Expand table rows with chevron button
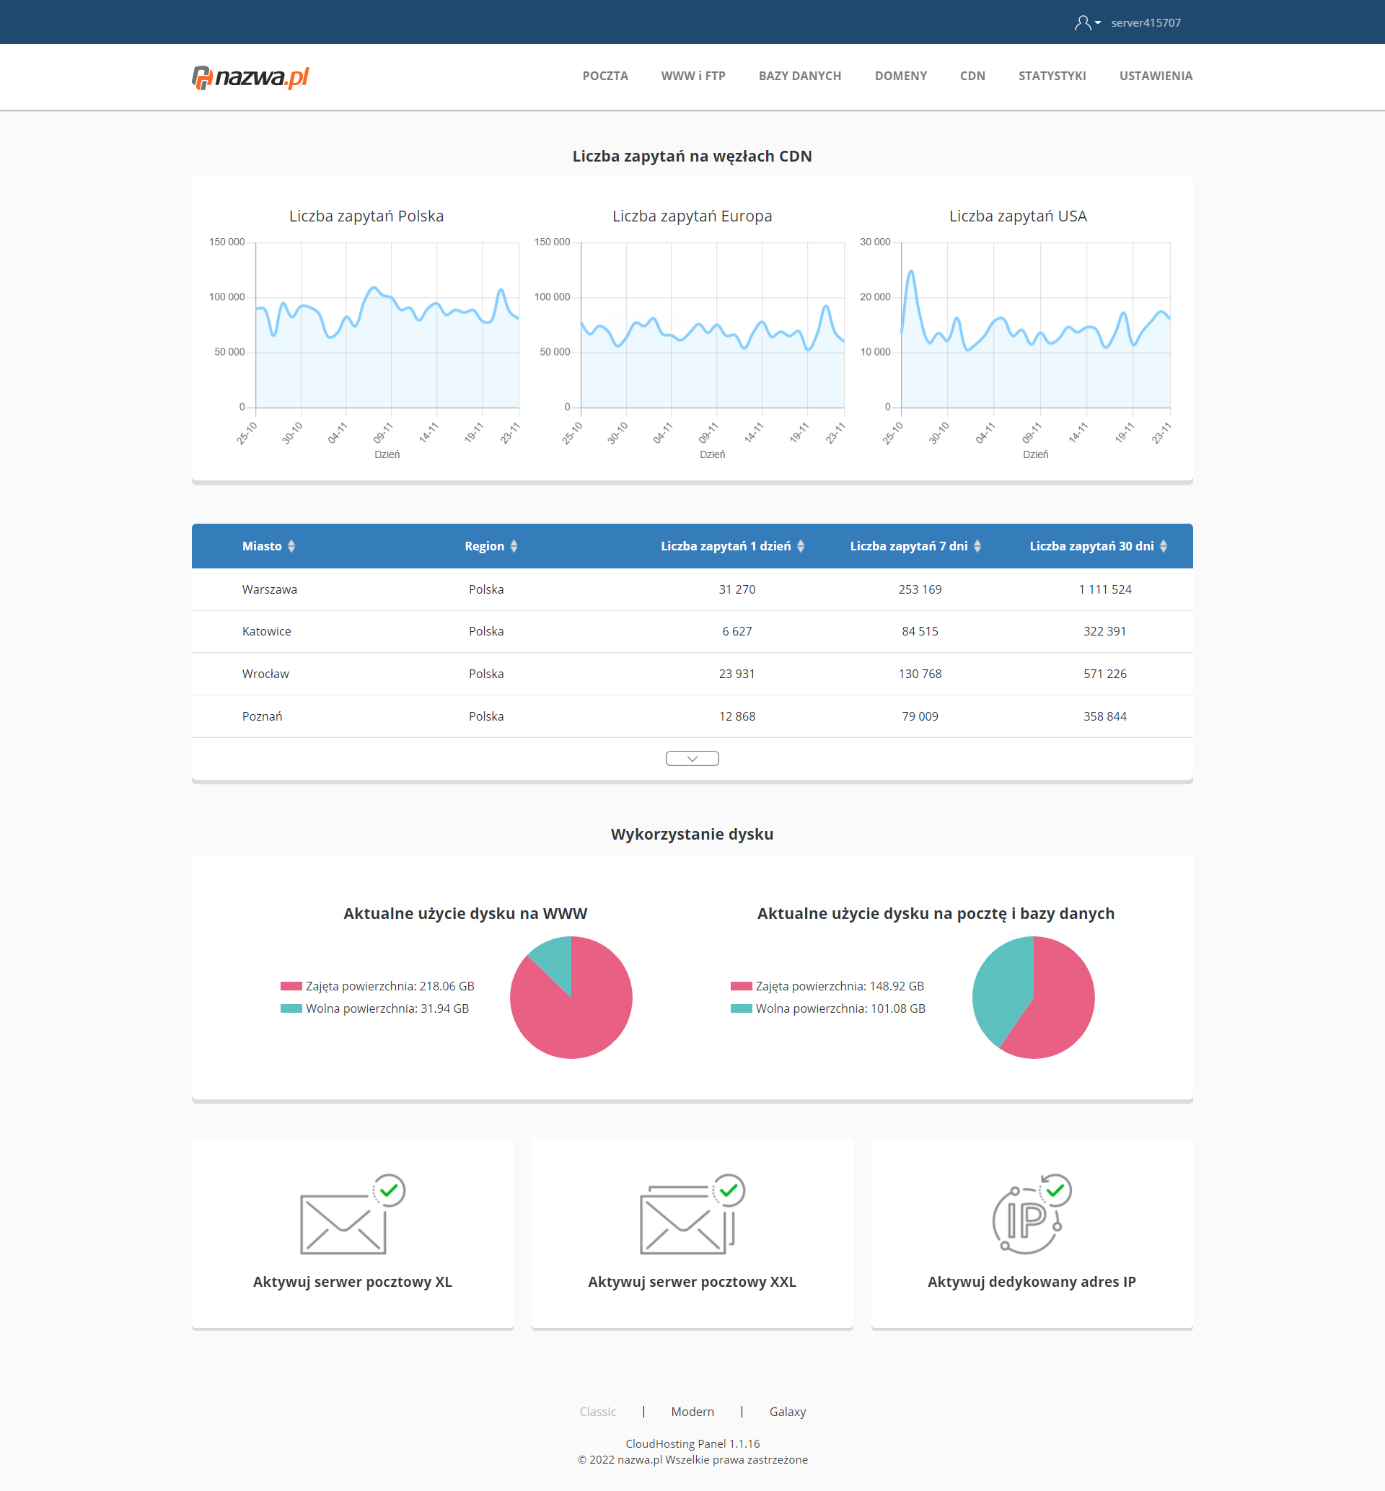Viewport: 1385px width, 1491px height. 692,758
